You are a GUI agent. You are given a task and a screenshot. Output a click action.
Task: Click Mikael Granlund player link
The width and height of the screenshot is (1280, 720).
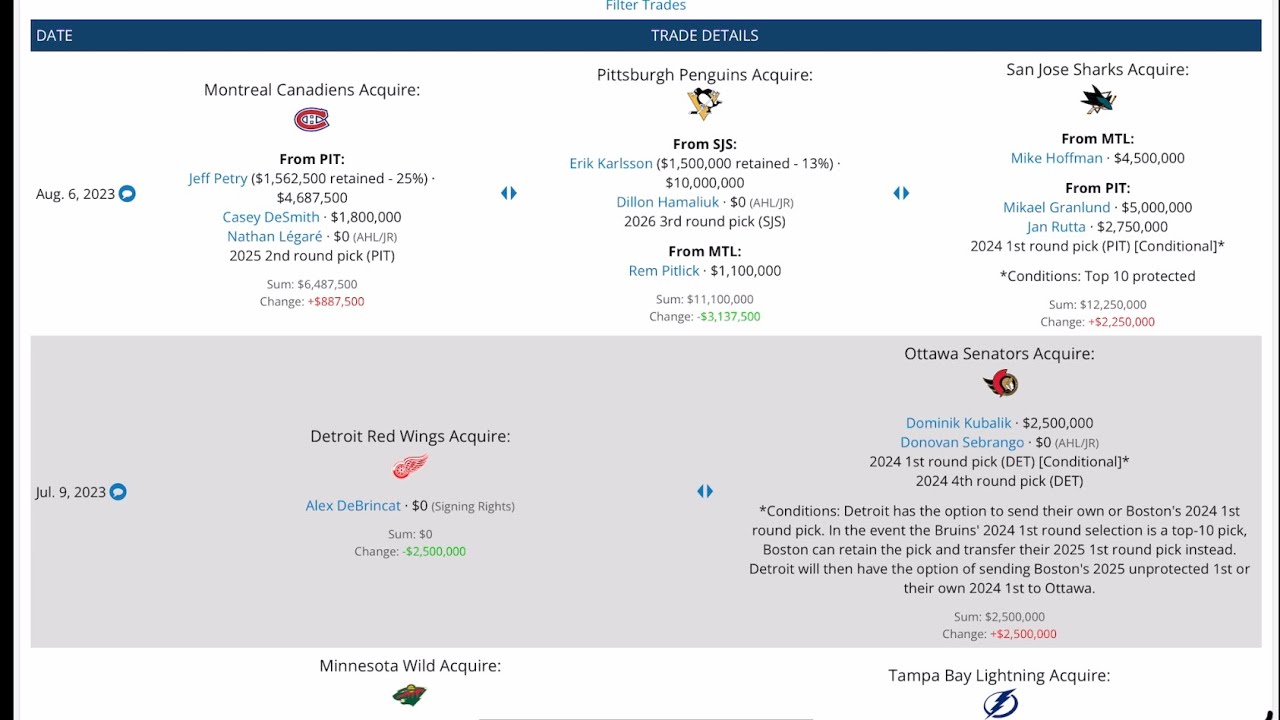pos(1056,207)
